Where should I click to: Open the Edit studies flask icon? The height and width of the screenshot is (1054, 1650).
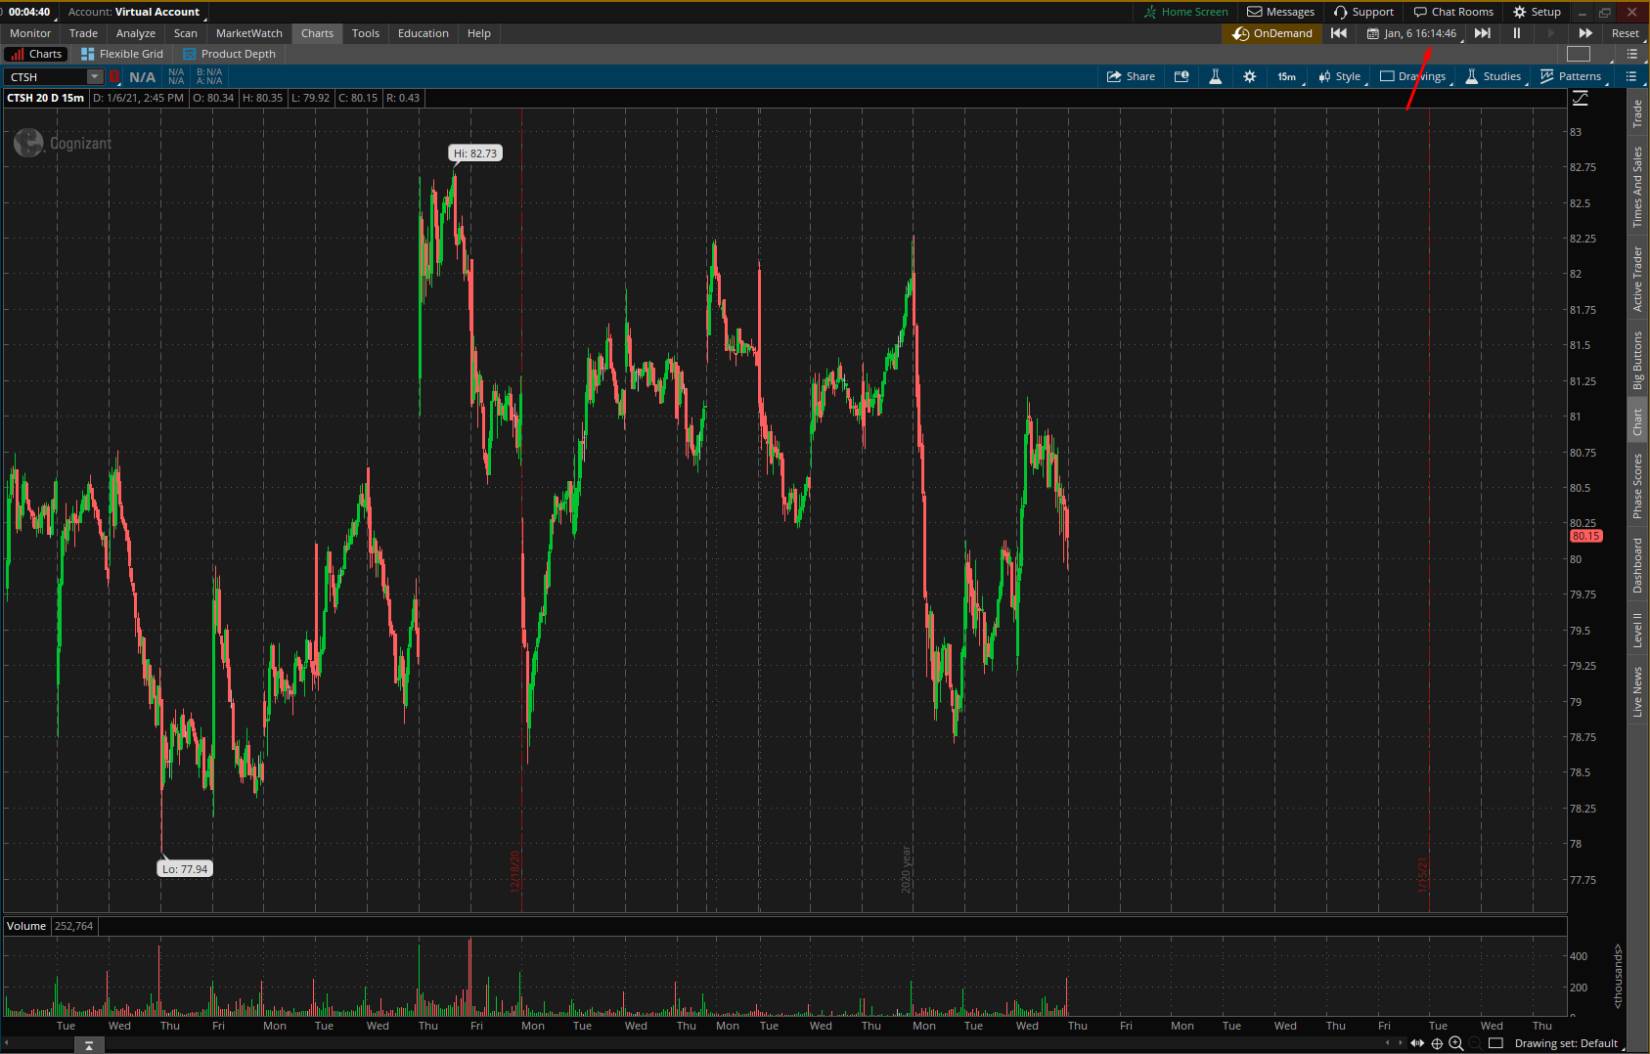(1215, 76)
